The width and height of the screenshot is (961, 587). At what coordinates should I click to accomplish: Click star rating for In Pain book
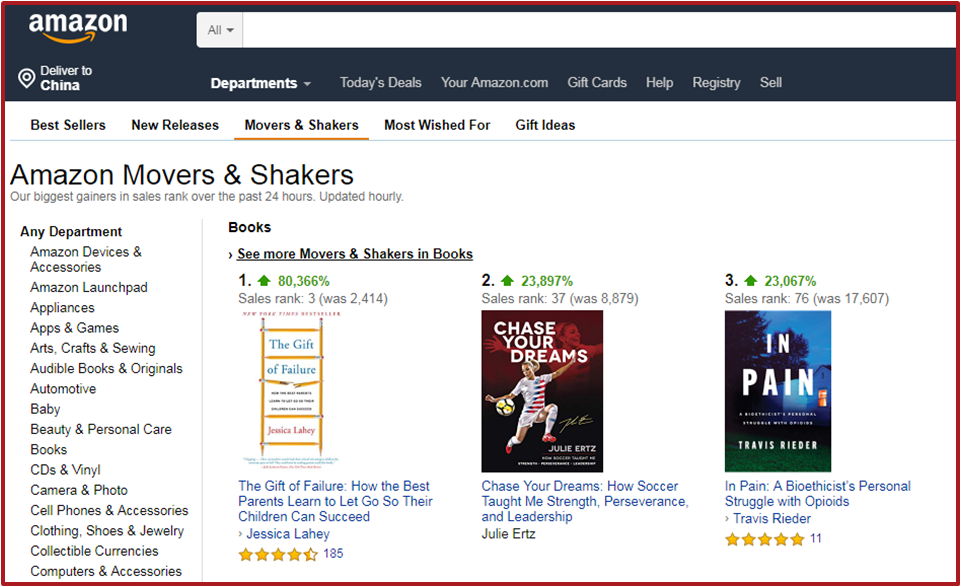coord(764,539)
